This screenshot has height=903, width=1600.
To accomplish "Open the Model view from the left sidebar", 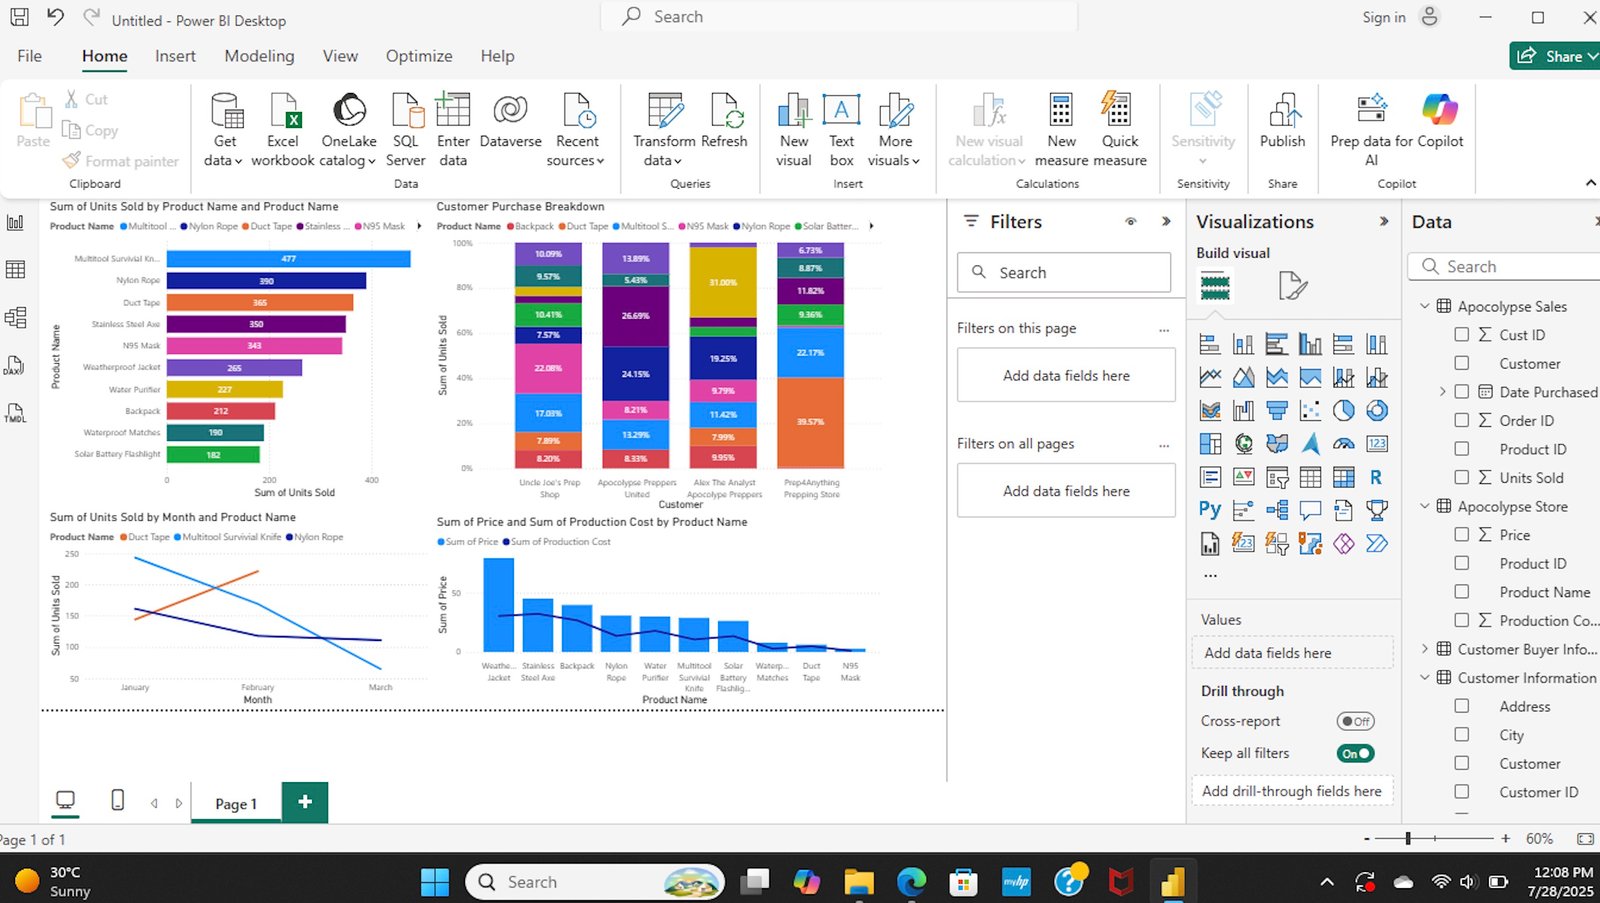I will point(15,317).
